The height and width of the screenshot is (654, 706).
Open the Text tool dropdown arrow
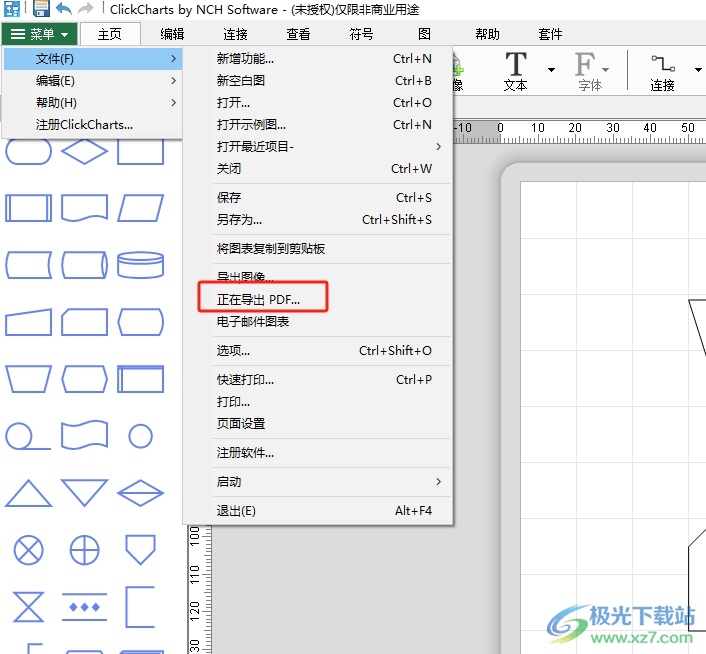pyautogui.click(x=552, y=70)
